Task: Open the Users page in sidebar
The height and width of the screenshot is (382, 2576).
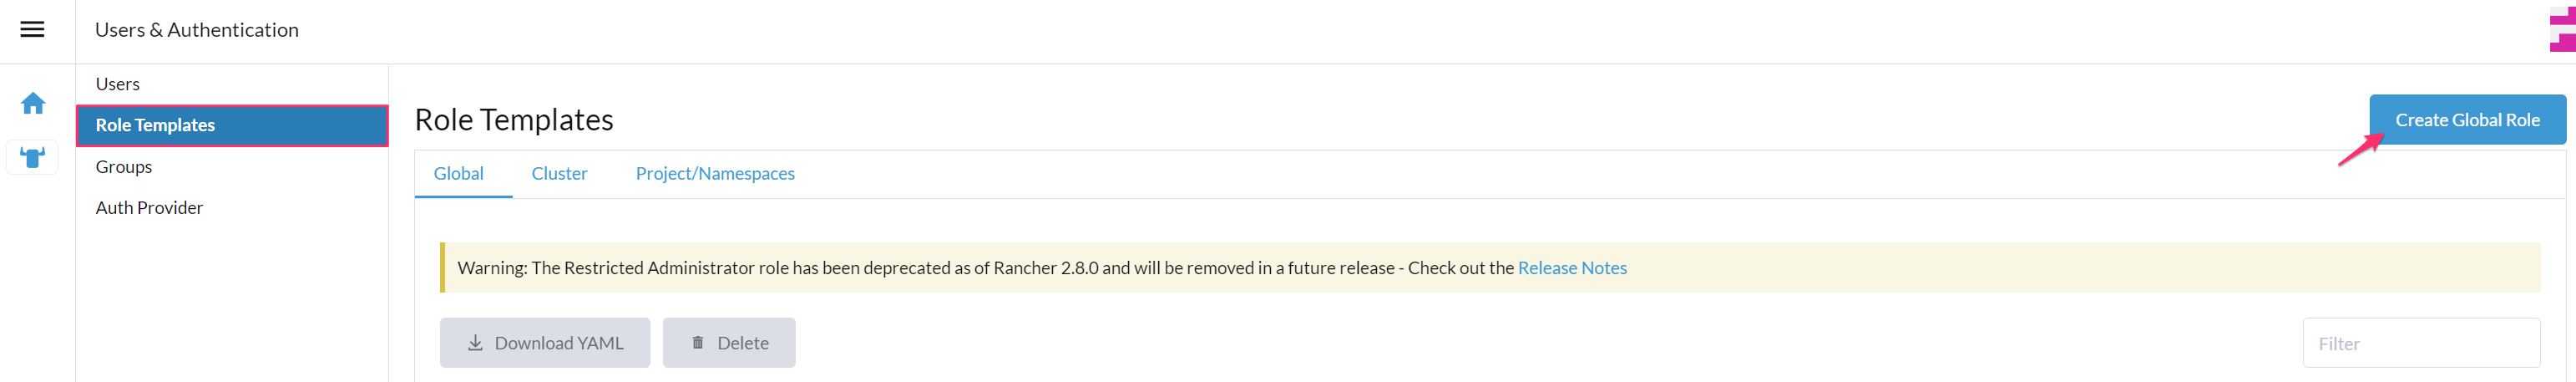Action: point(118,84)
